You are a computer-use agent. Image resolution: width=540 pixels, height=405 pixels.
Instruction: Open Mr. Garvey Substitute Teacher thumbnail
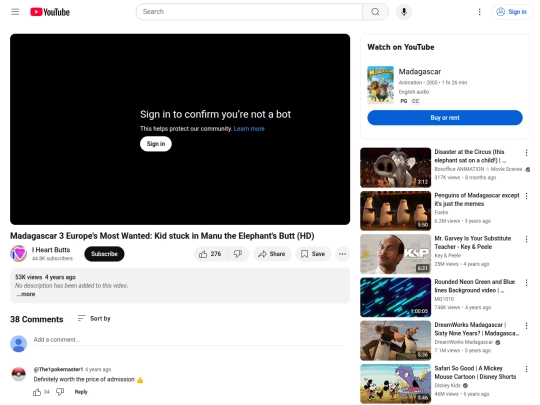(x=395, y=254)
